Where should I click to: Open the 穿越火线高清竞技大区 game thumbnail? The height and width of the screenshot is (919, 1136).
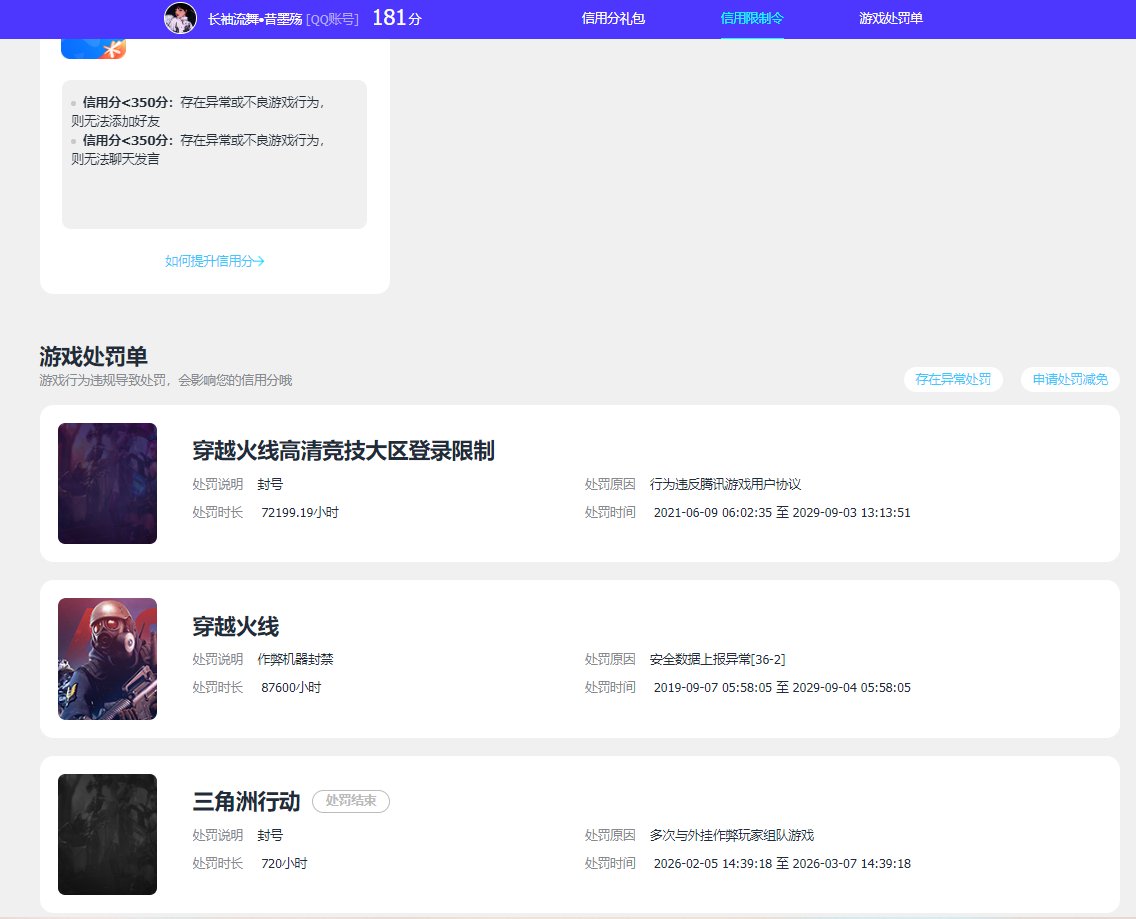(x=107, y=483)
